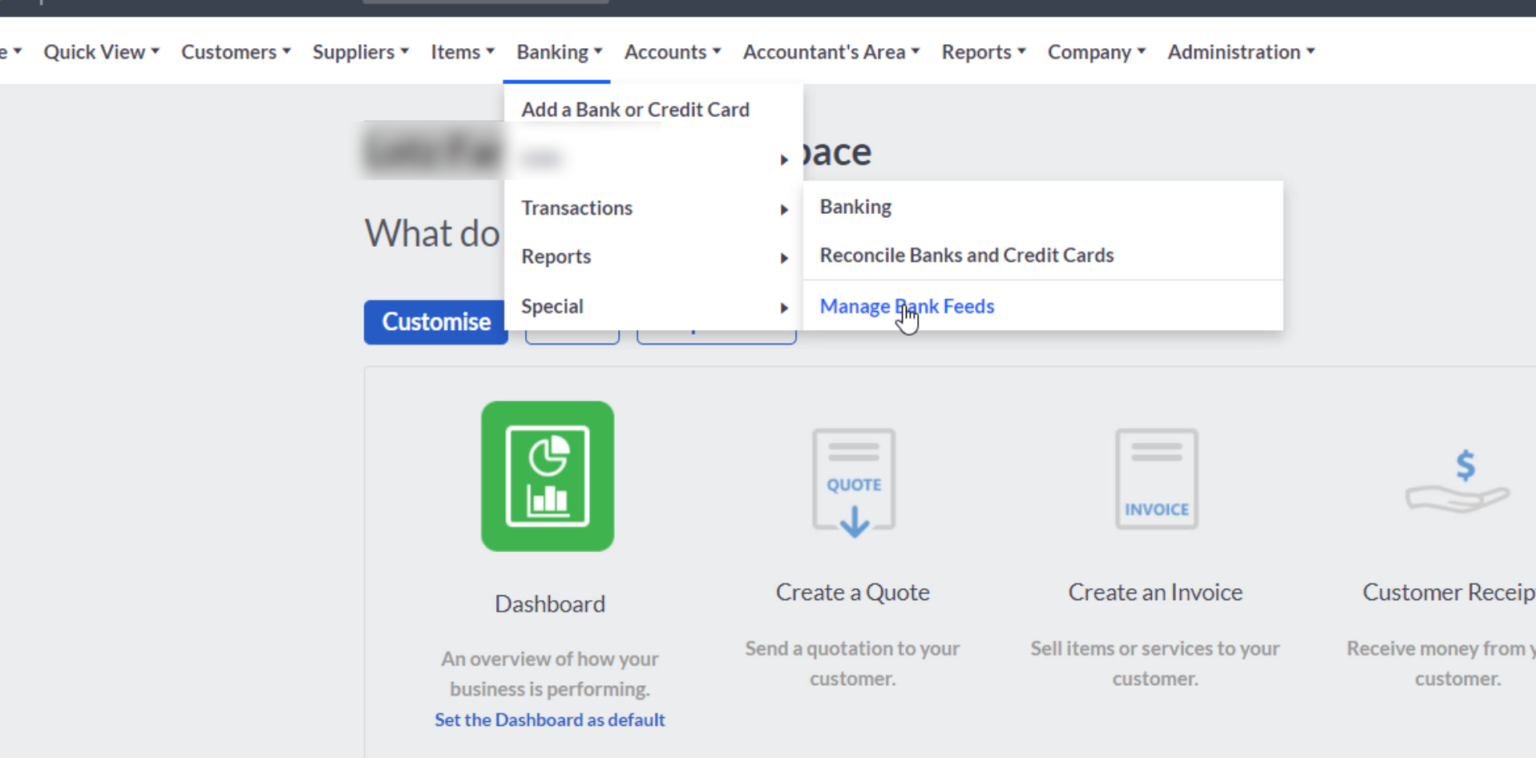Click the Create an Invoice document icon
The width and height of the screenshot is (1536, 758).
coord(1155,479)
